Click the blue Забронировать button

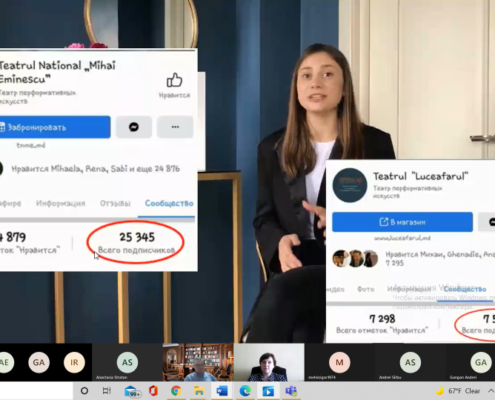click(x=55, y=127)
